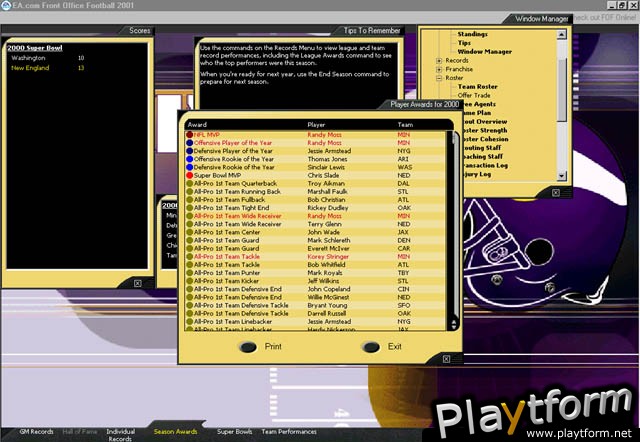Open the GM Records tab
Screen dimensions: 640x442
[36, 431]
